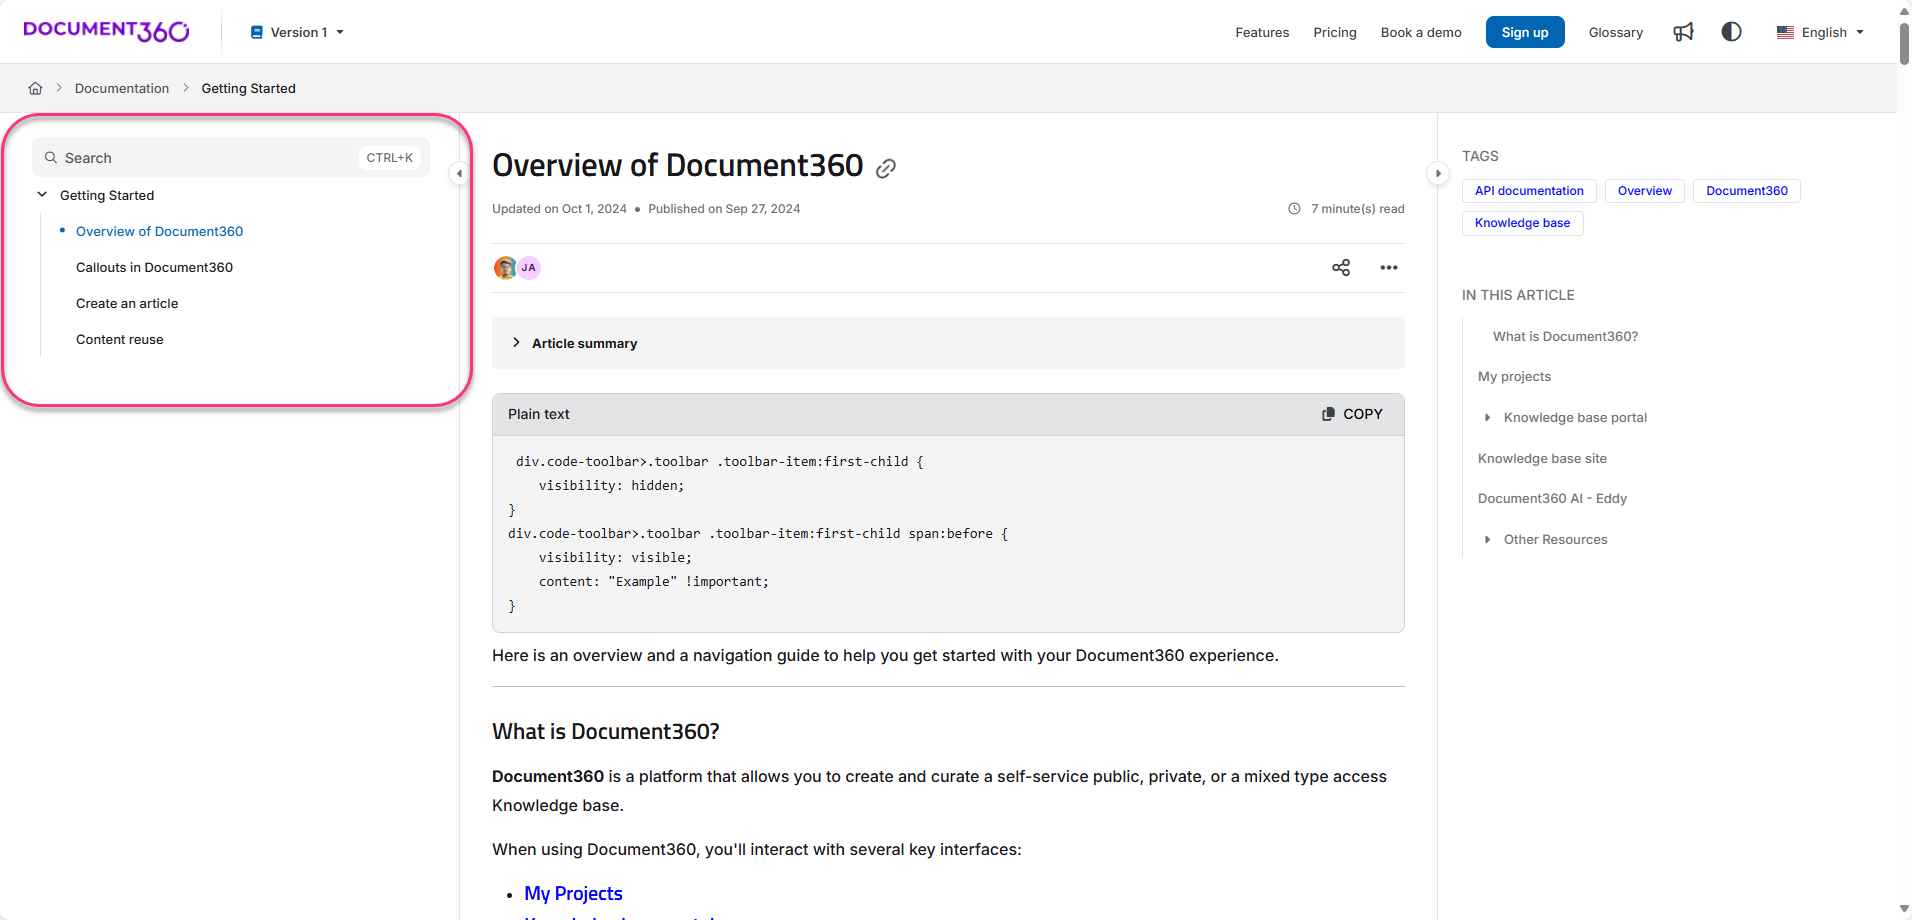Go to Documentation breadcrumb
This screenshot has height=920, width=1912.
pos(122,88)
